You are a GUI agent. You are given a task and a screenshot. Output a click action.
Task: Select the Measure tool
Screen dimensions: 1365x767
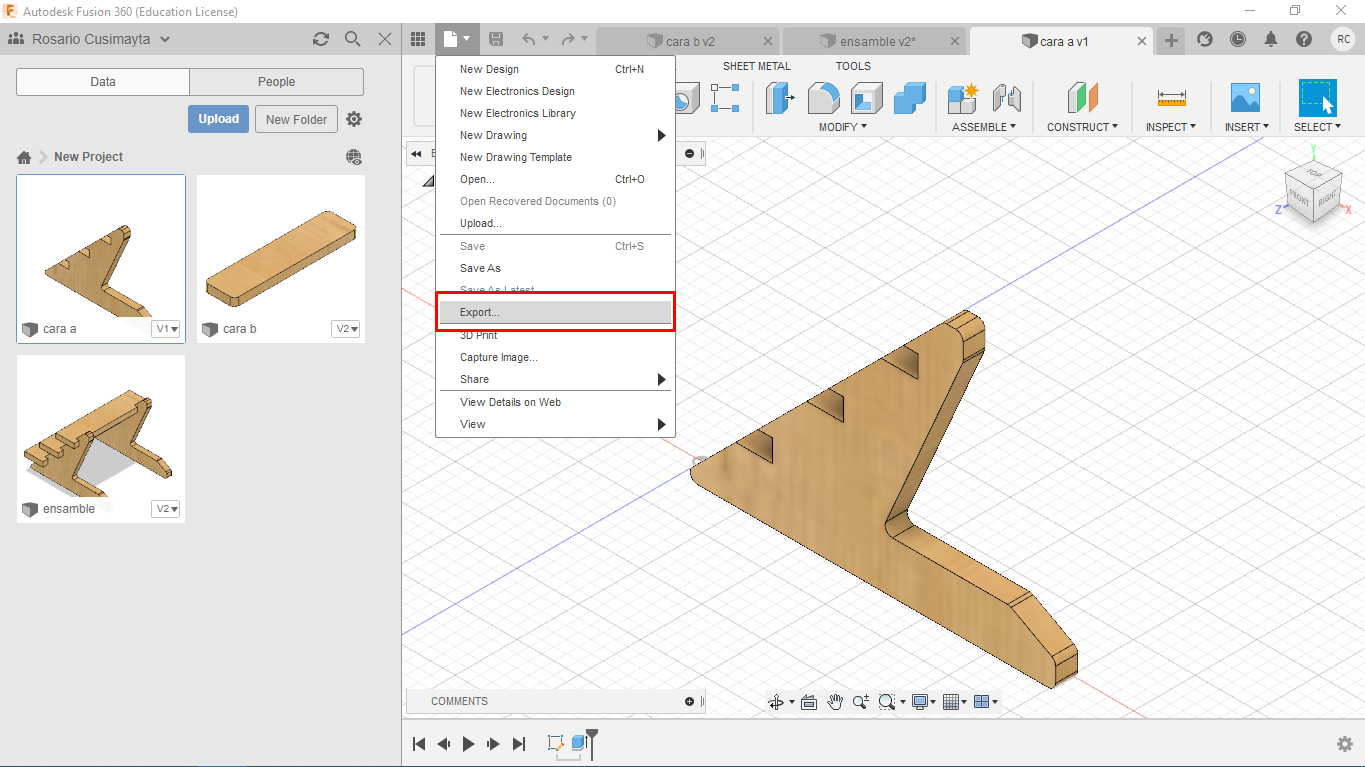pyautogui.click(x=1171, y=98)
